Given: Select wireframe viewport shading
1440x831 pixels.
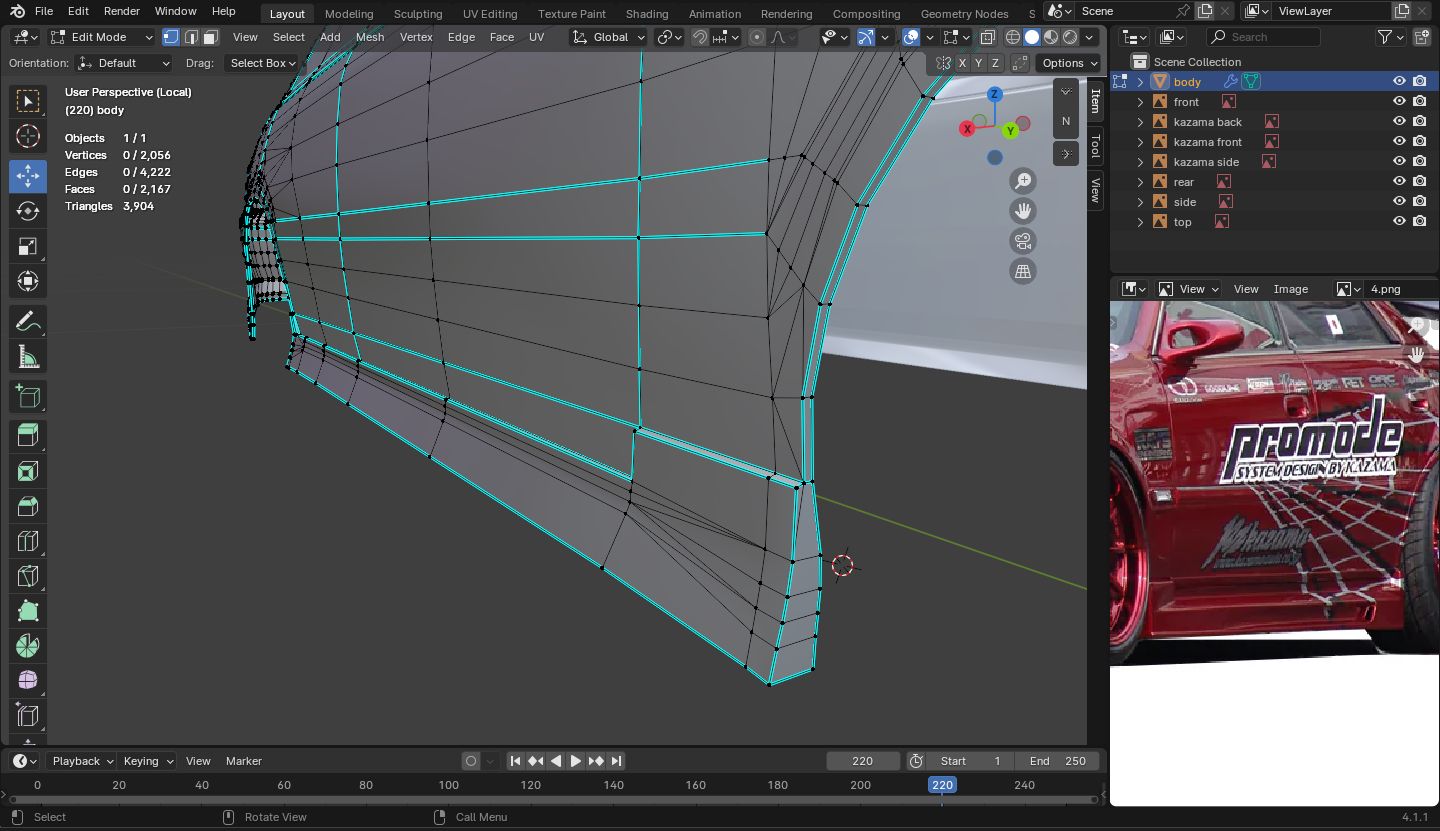Looking at the screenshot, I should (1013, 37).
